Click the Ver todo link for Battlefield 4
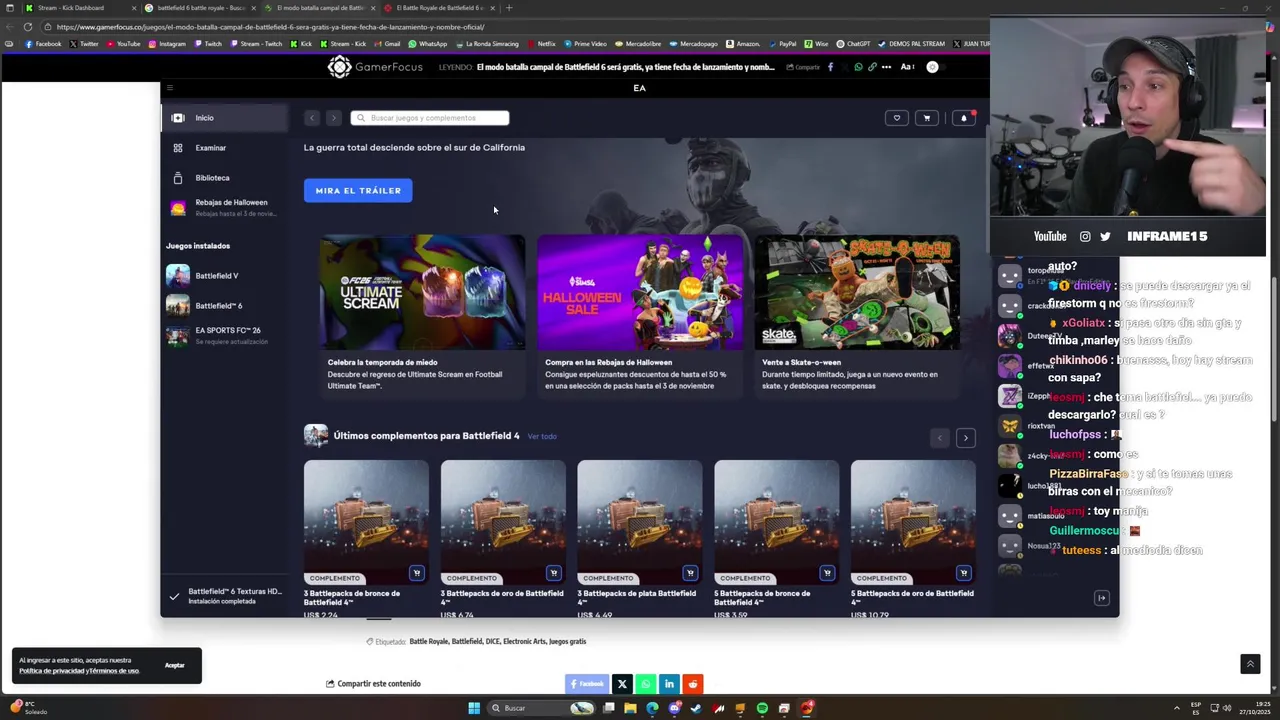 [542, 436]
